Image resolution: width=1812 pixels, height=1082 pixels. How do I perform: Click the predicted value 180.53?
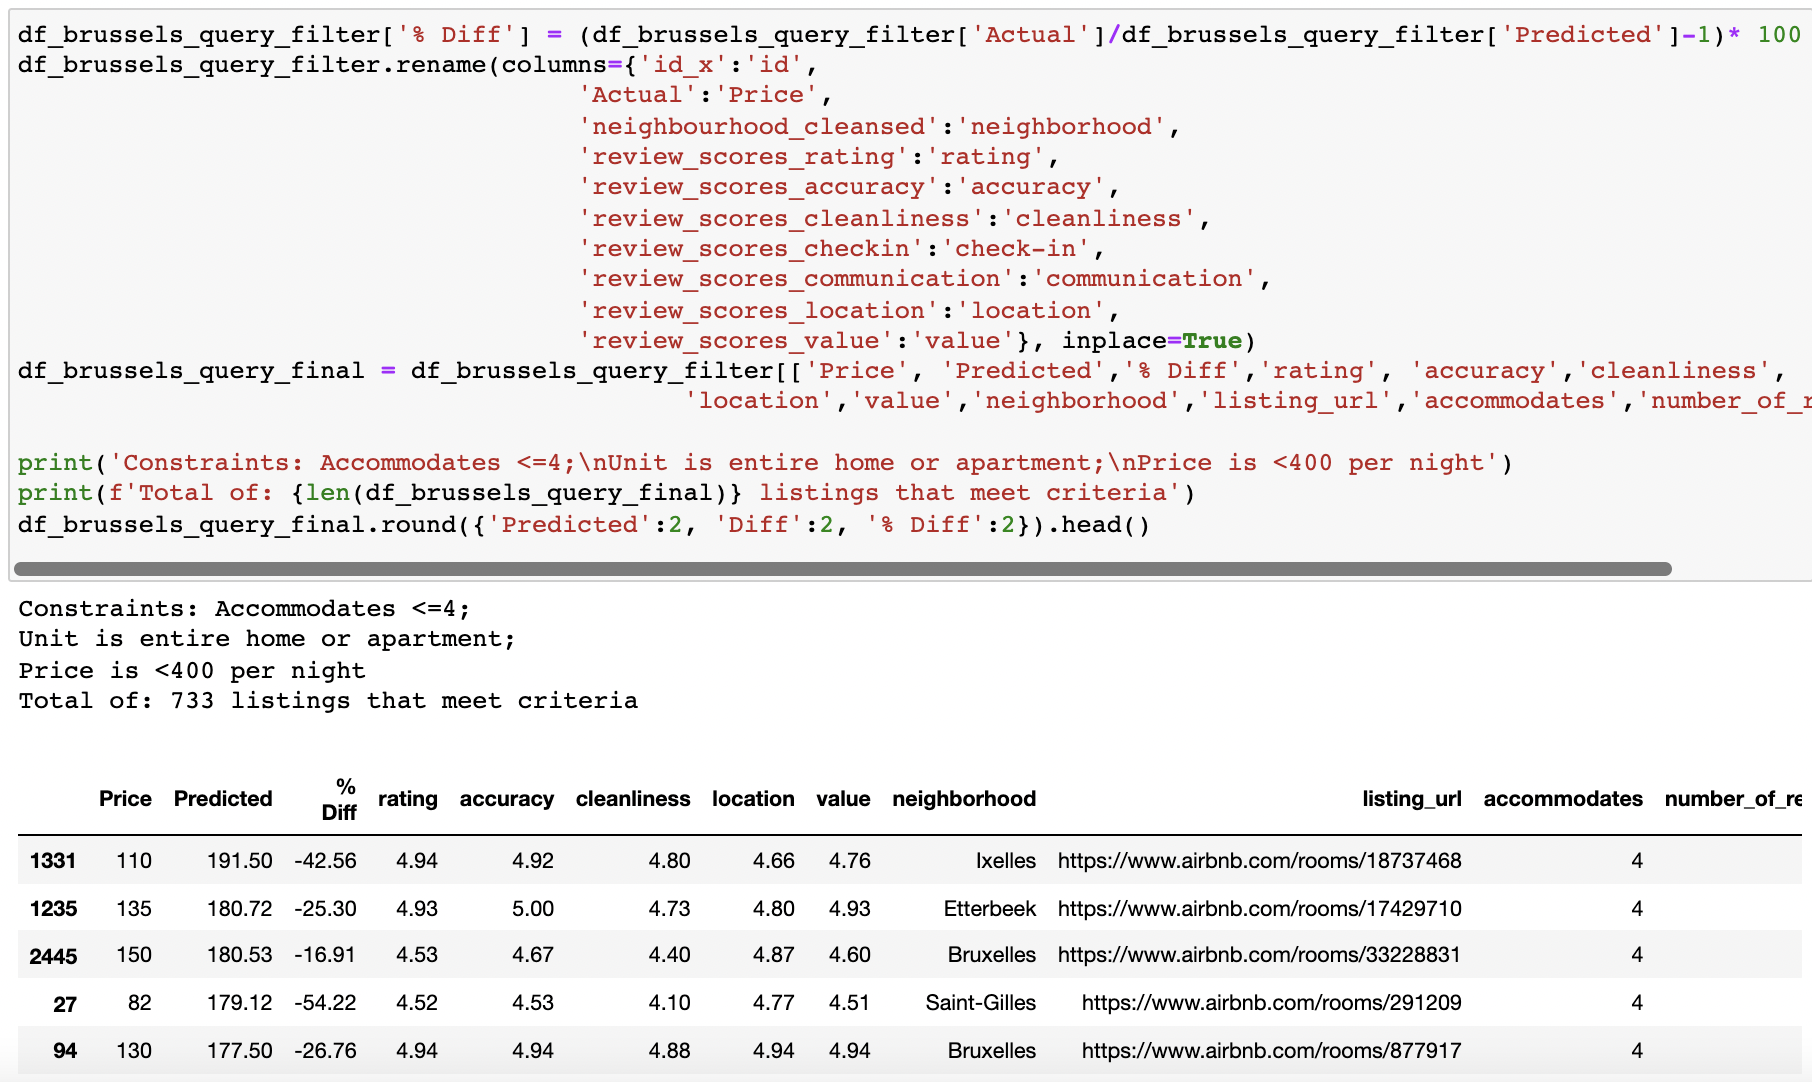[x=240, y=955]
